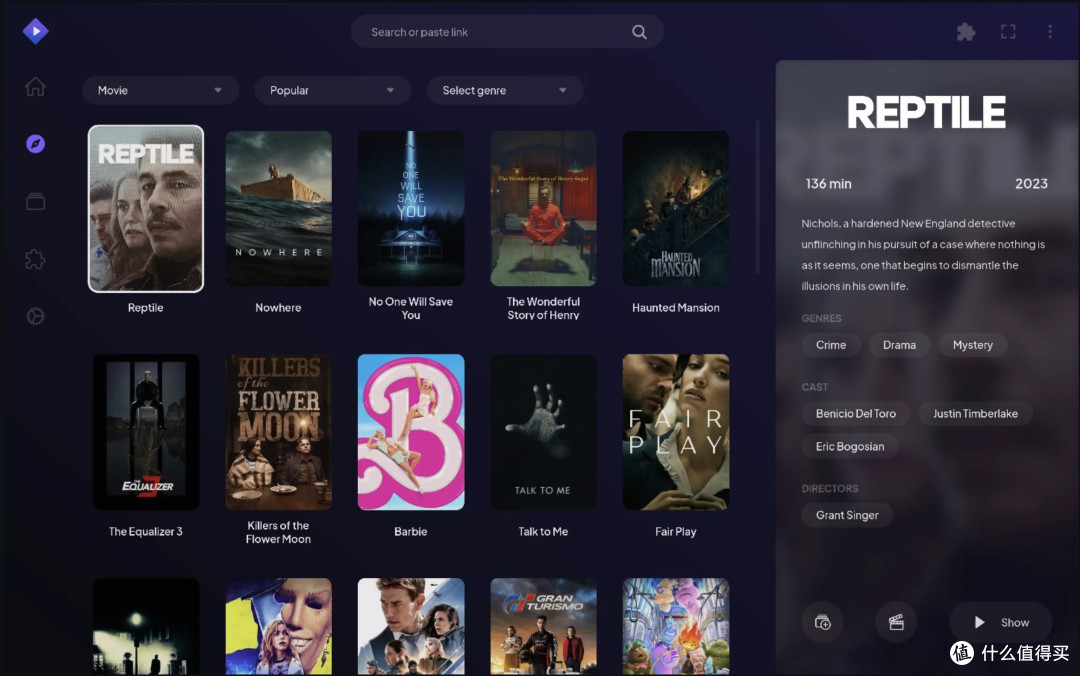Image resolution: width=1080 pixels, height=676 pixels.
Task: Open the Select genre dropdown
Action: coord(505,90)
